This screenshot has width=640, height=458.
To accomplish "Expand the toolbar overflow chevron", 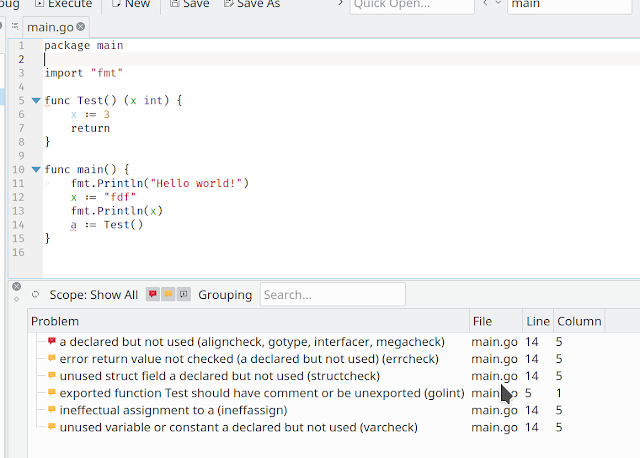I will (x=340, y=4).
